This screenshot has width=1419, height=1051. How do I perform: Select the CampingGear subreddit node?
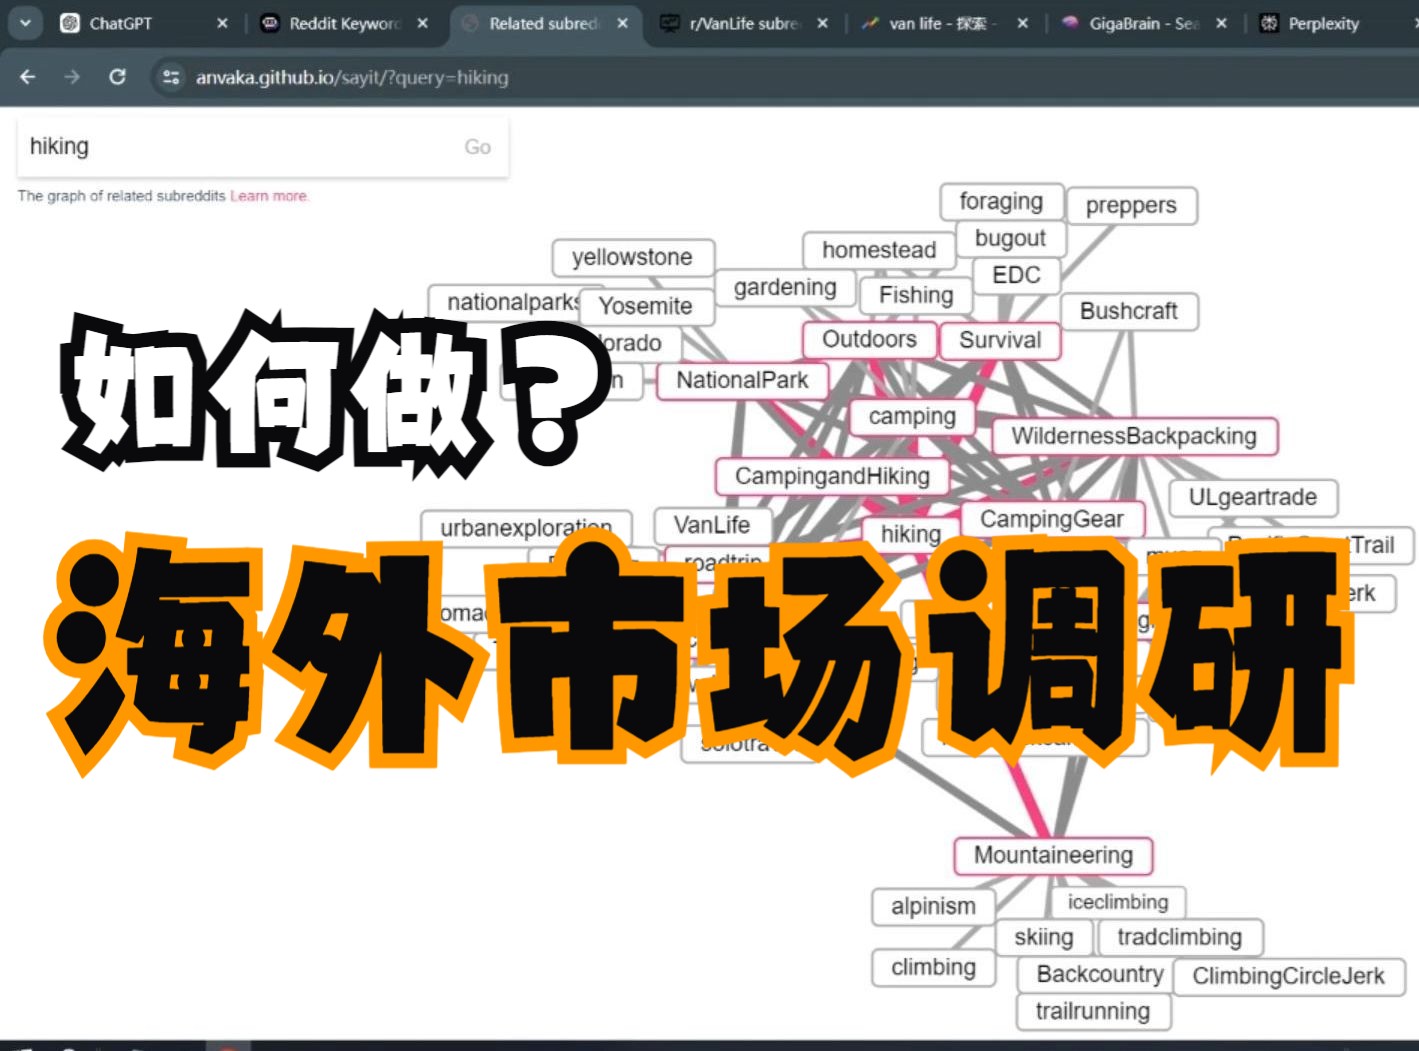1052,519
